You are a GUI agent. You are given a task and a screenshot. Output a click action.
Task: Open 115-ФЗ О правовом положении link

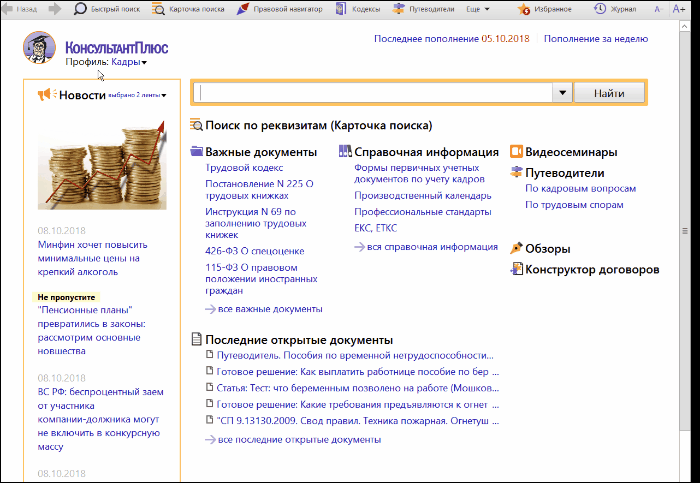(x=261, y=279)
